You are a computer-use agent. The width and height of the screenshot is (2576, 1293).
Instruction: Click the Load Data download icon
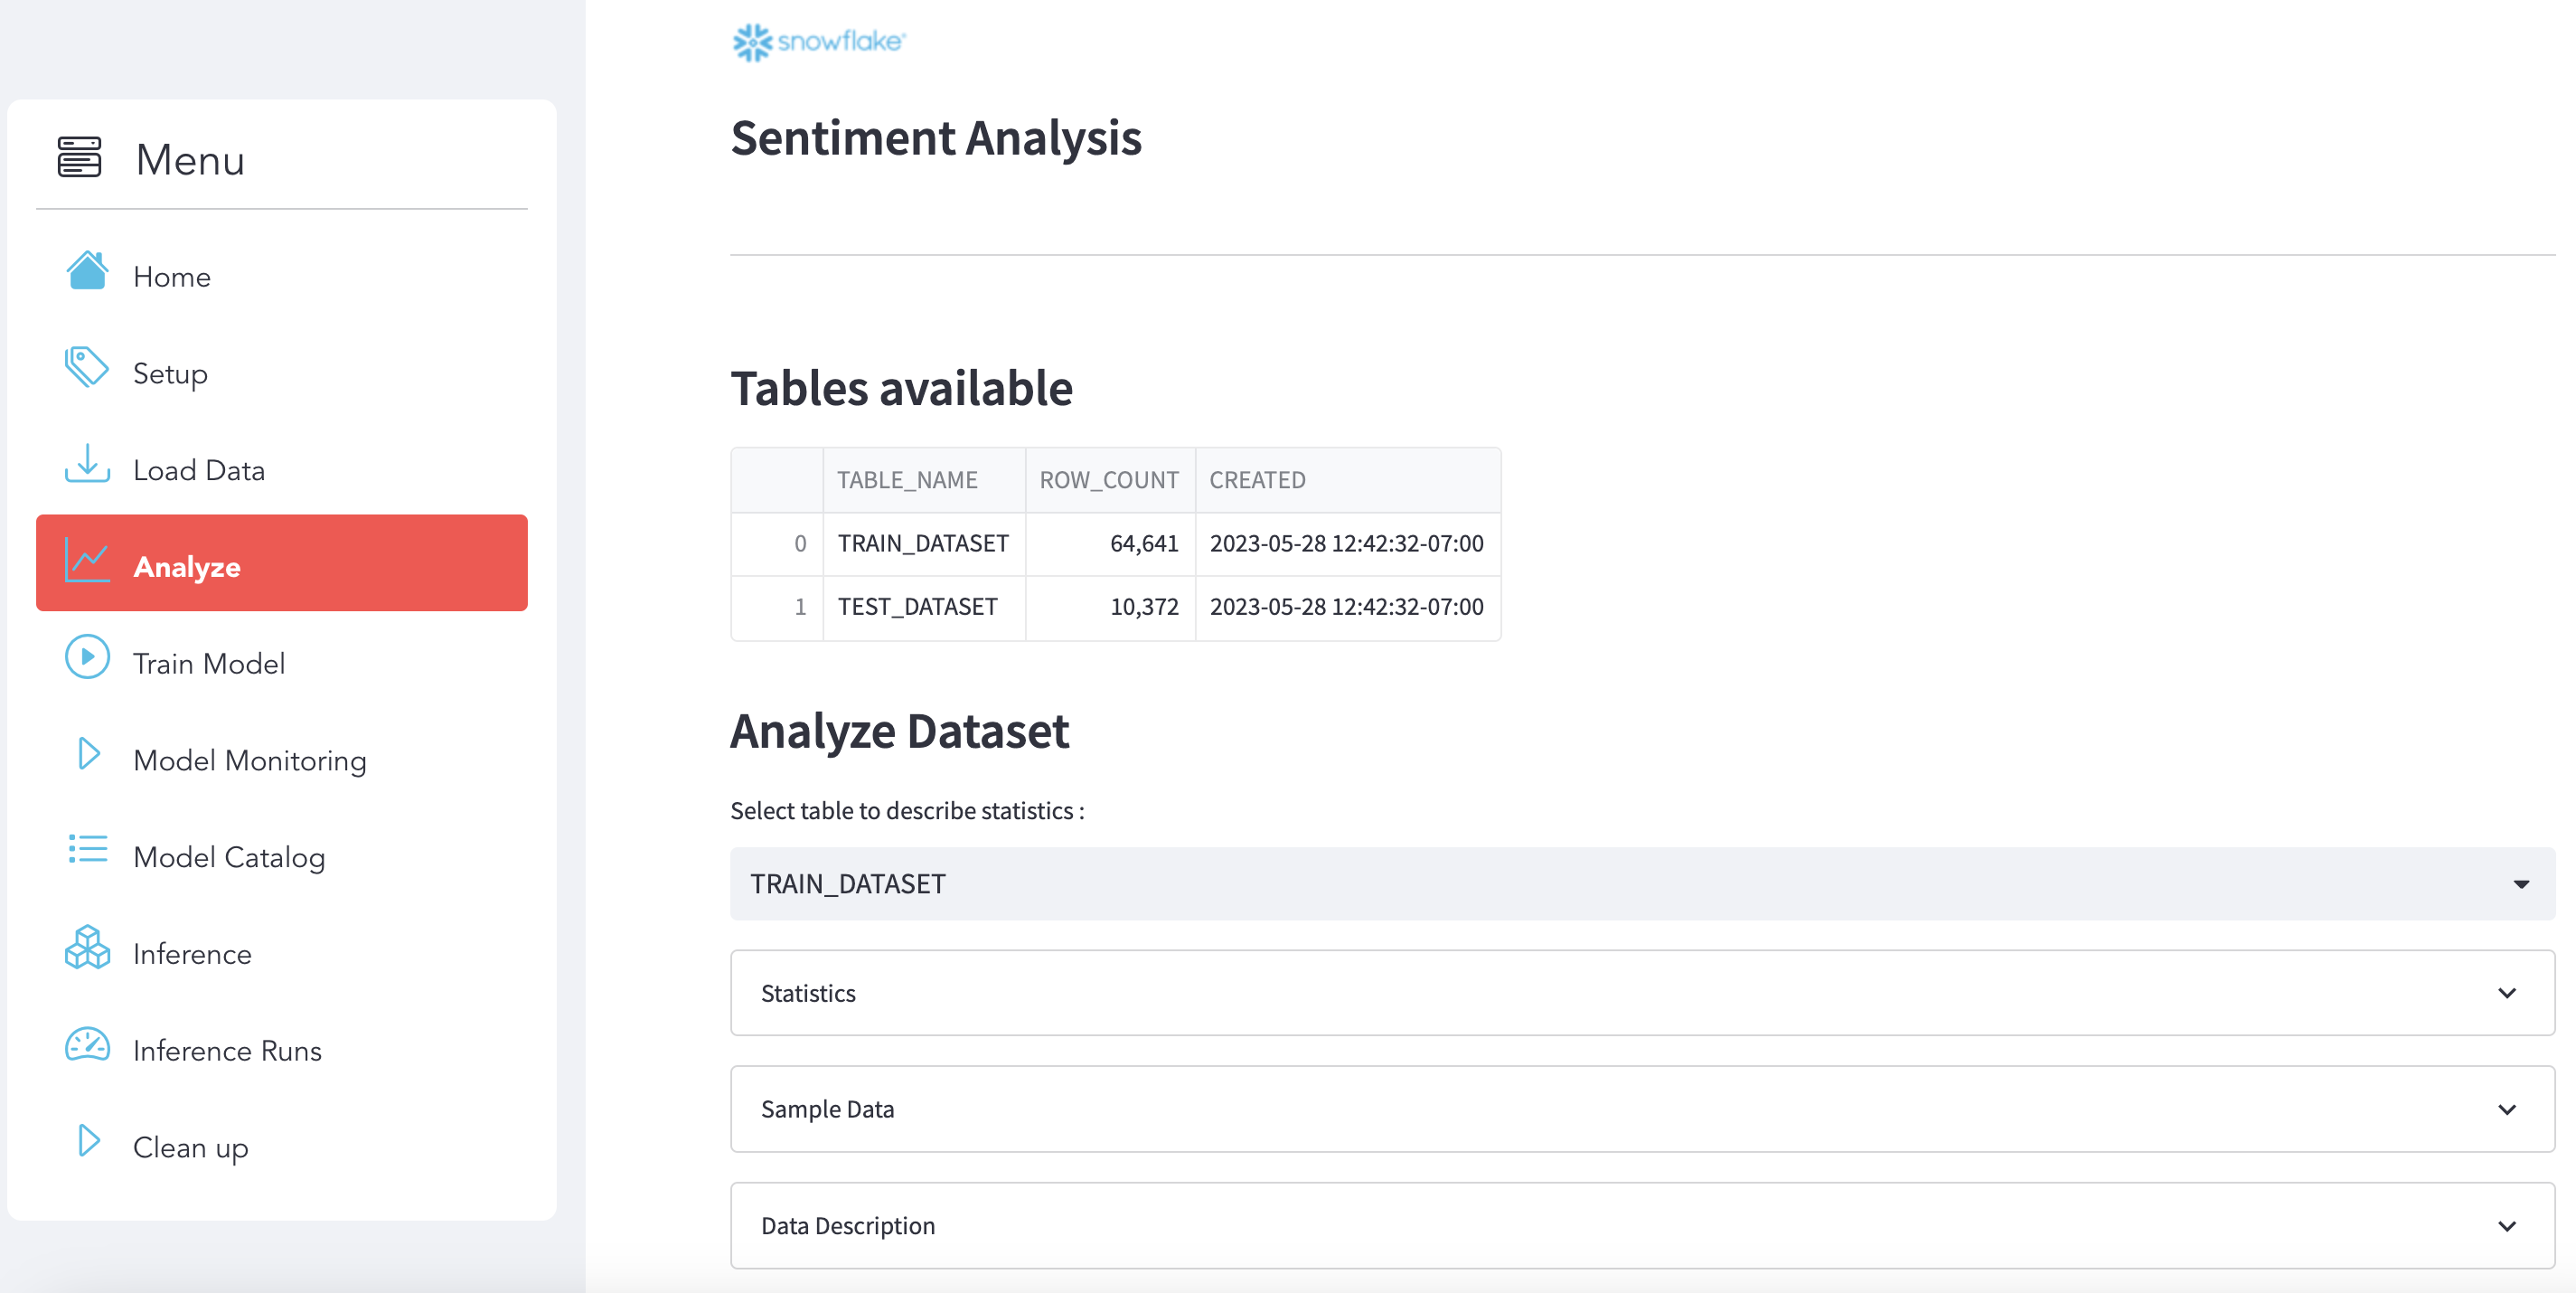(87, 464)
